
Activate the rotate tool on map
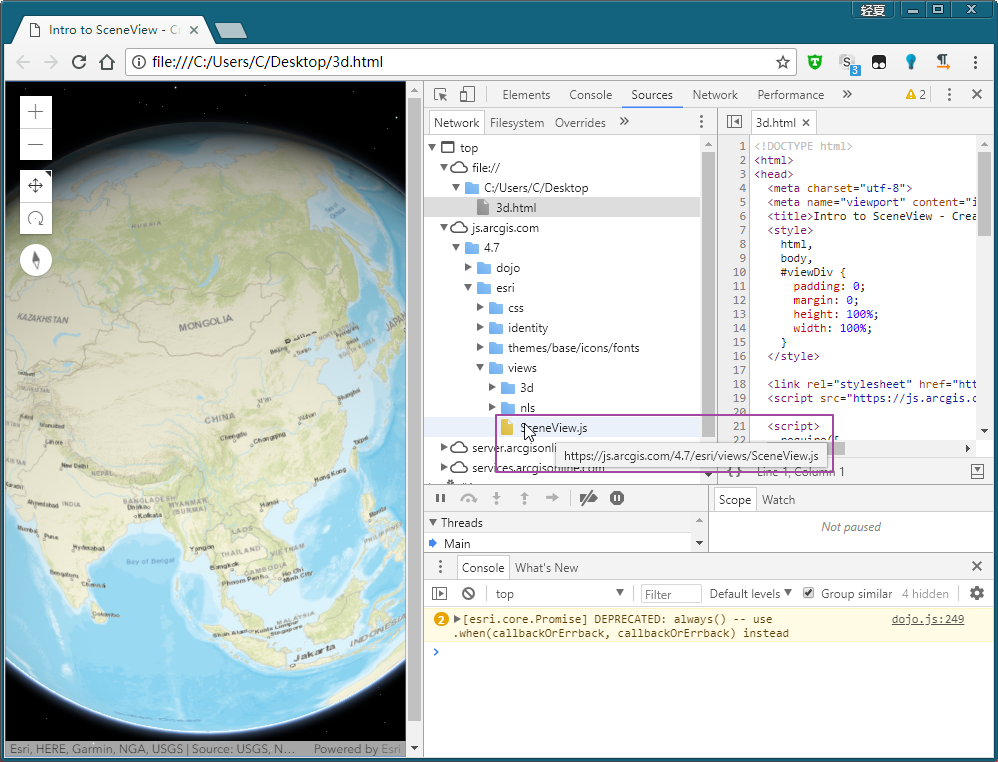[36, 218]
